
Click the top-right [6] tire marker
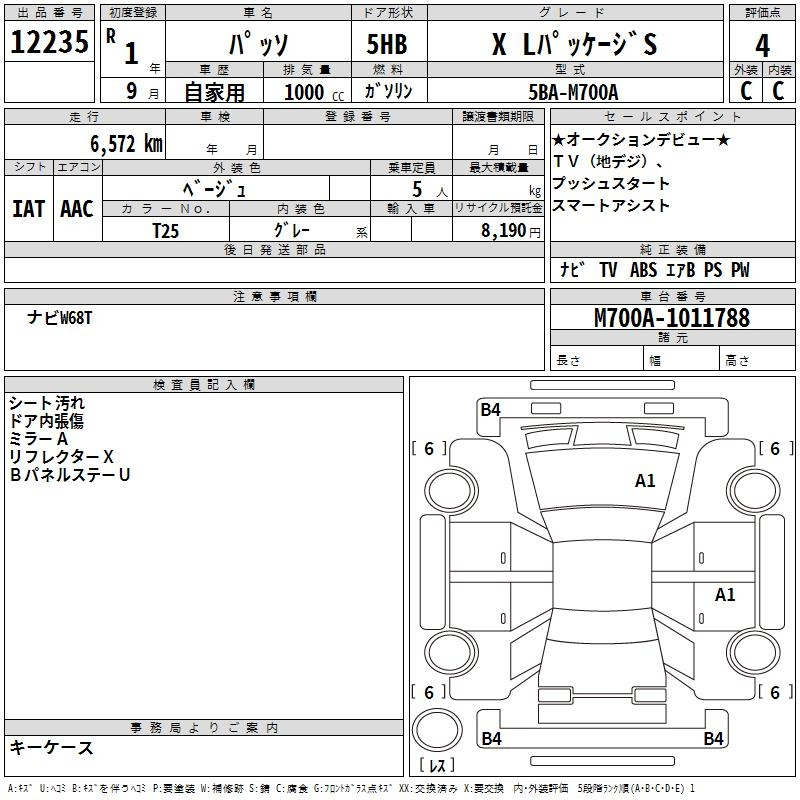775,449
